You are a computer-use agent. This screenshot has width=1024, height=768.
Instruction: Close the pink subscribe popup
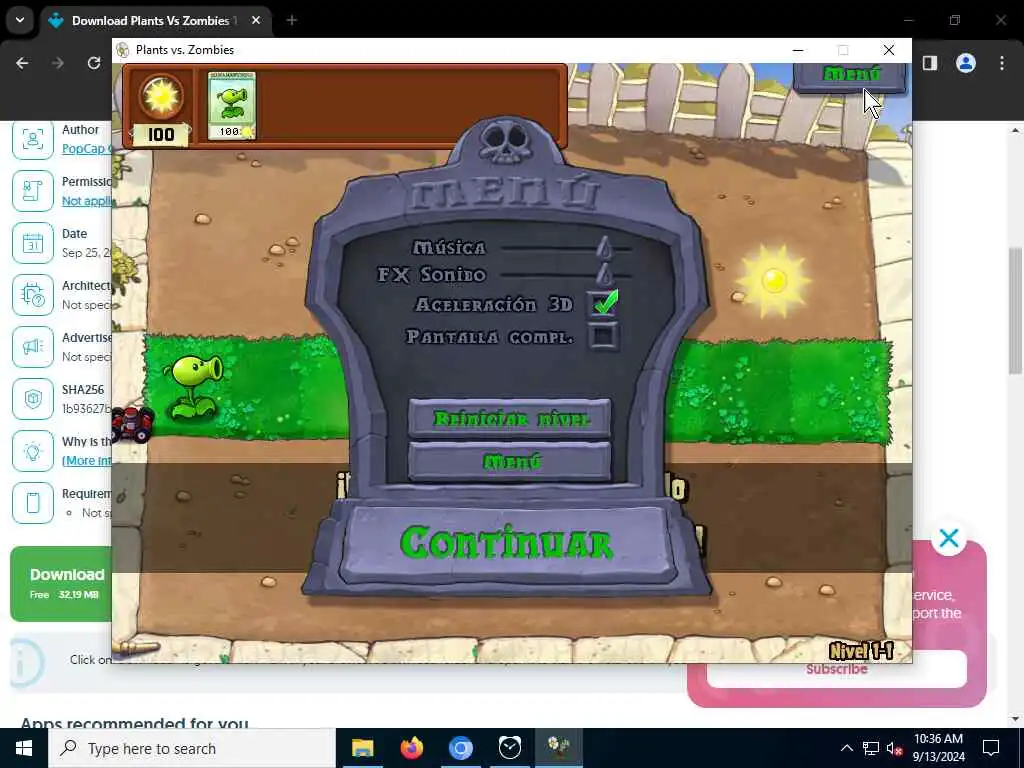(949, 538)
